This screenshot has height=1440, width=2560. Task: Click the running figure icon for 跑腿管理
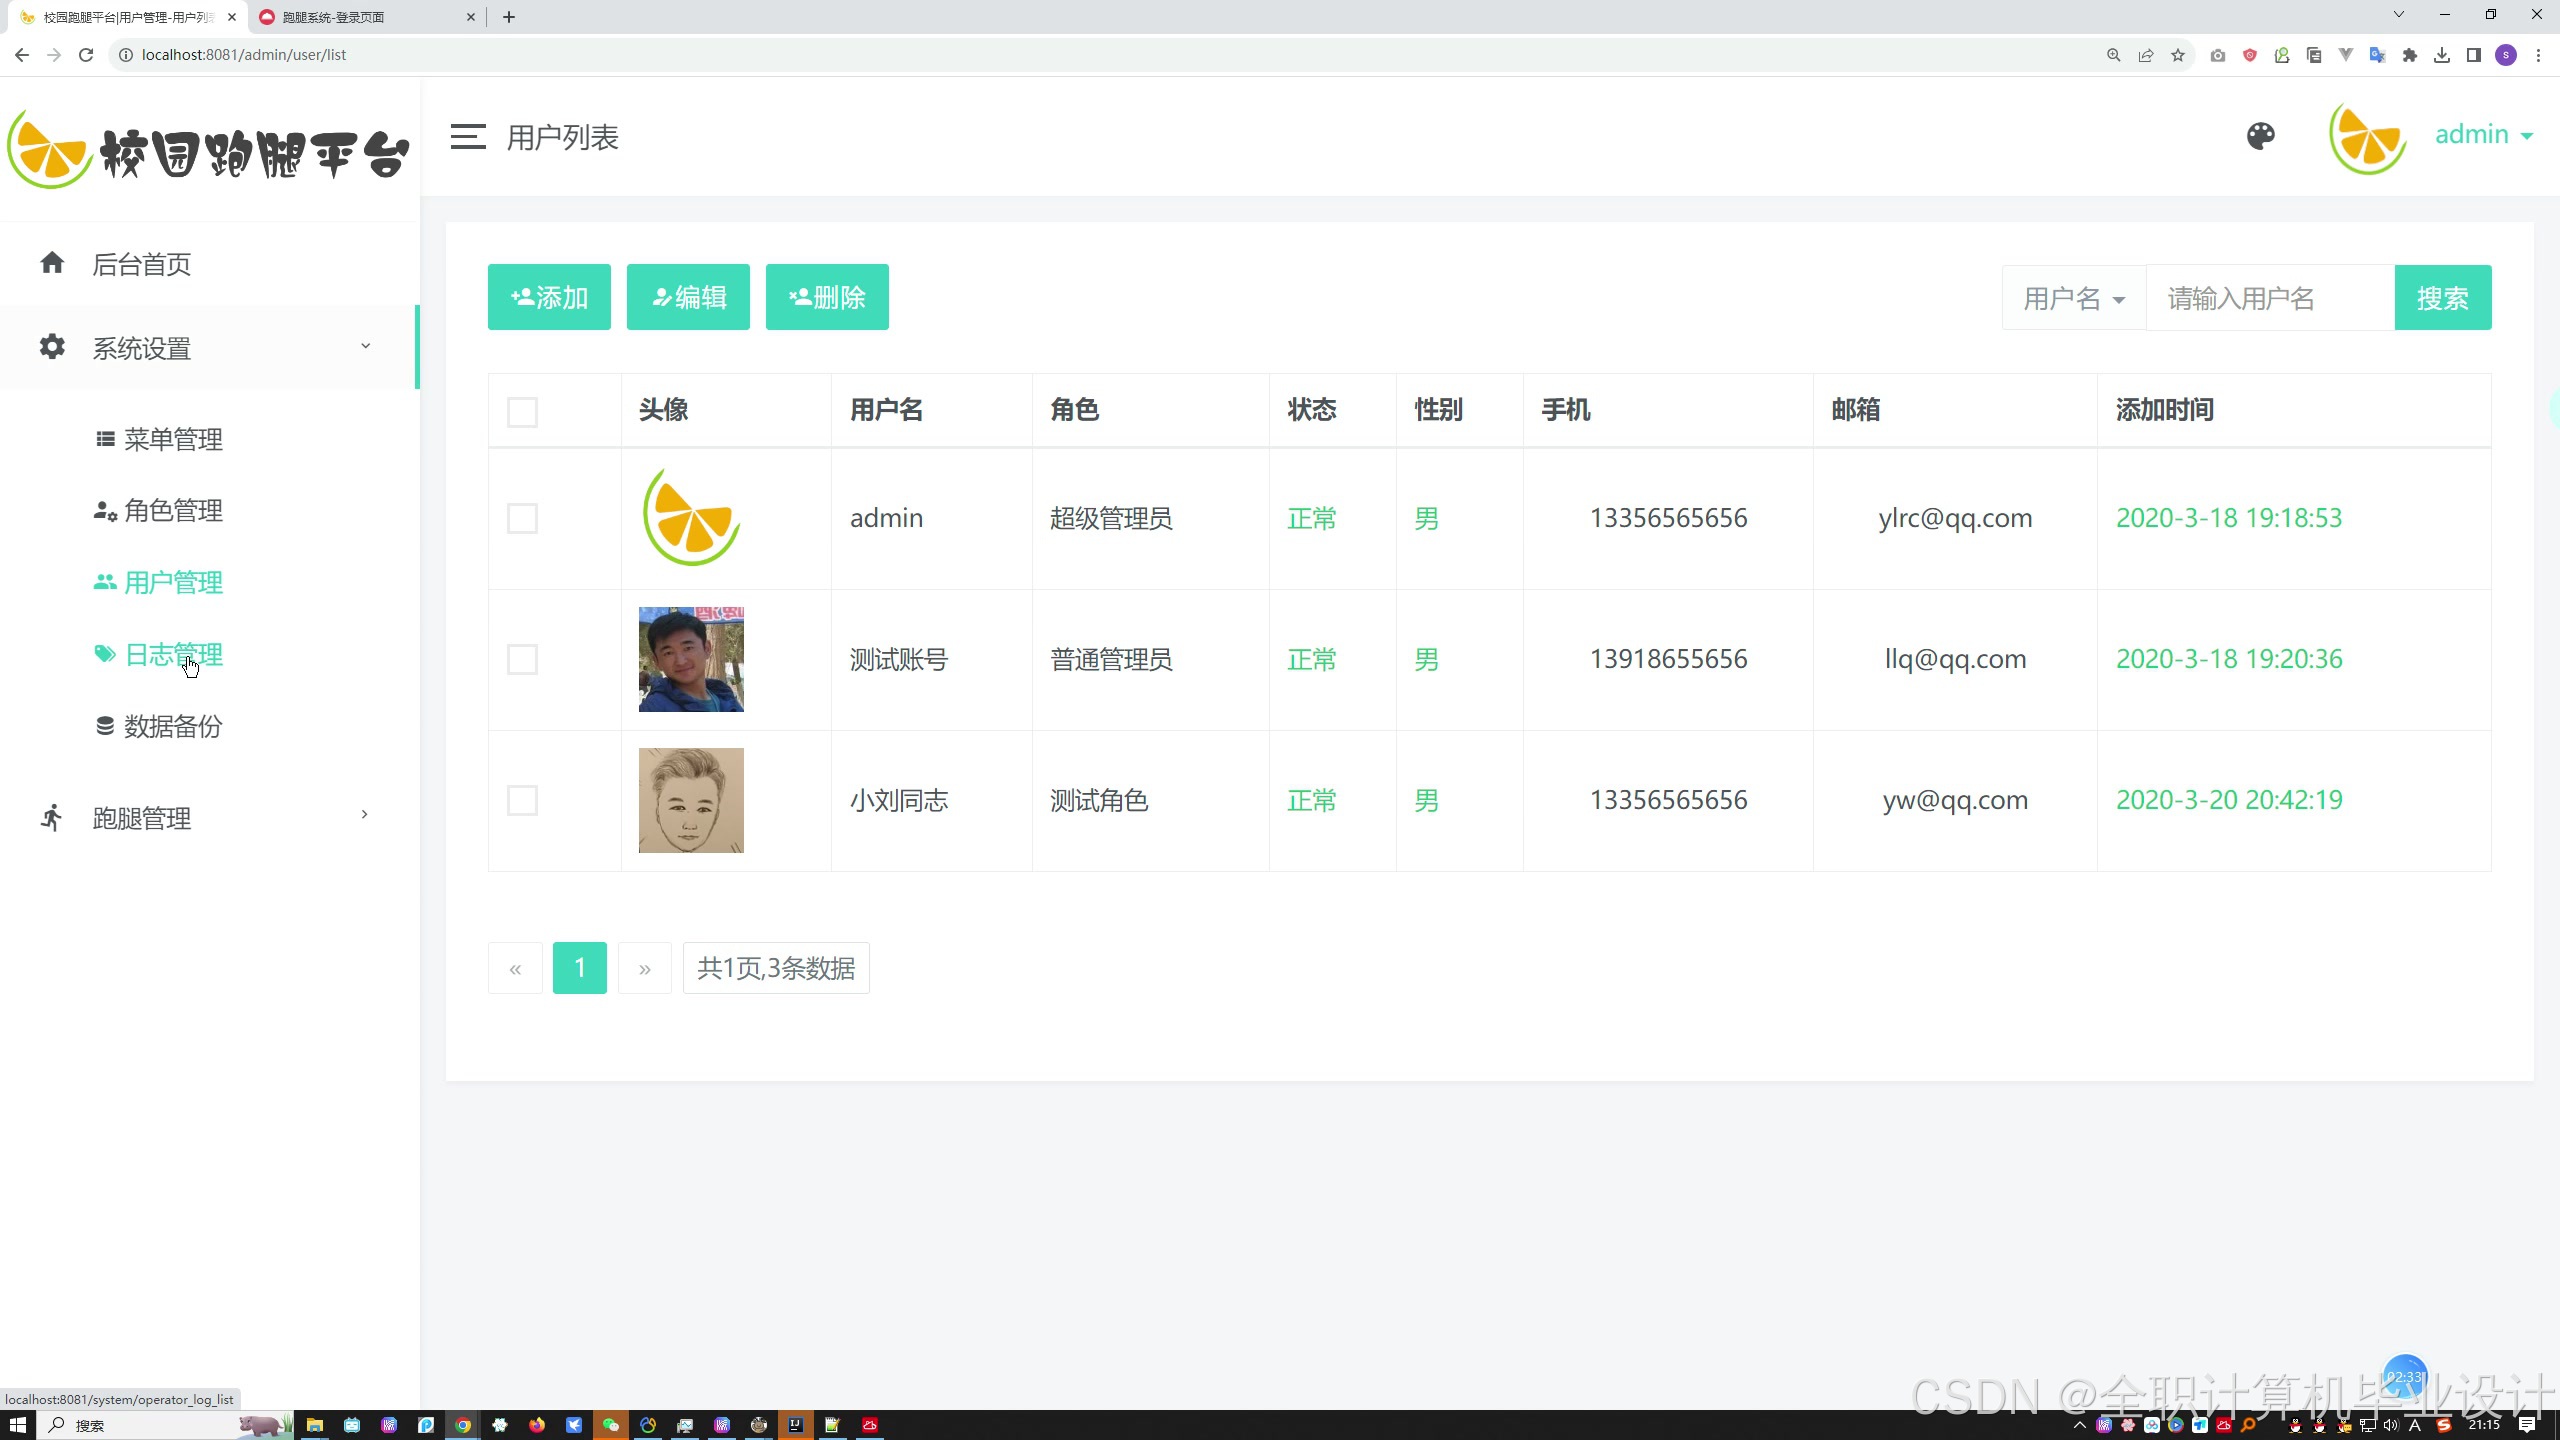(x=52, y=817)
